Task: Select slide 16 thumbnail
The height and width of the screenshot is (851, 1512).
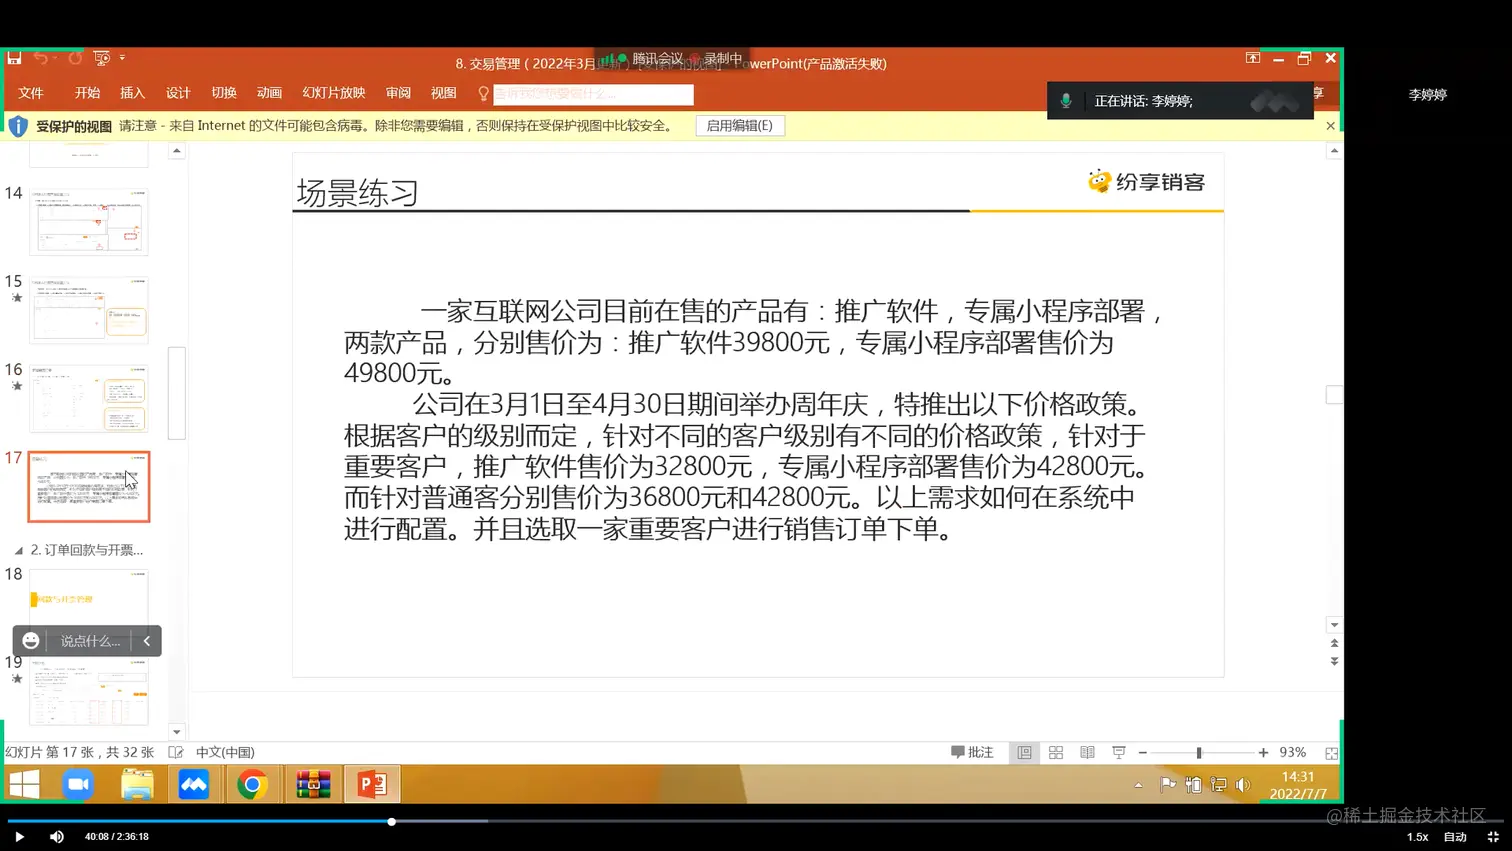Action: tap(89, 398)
